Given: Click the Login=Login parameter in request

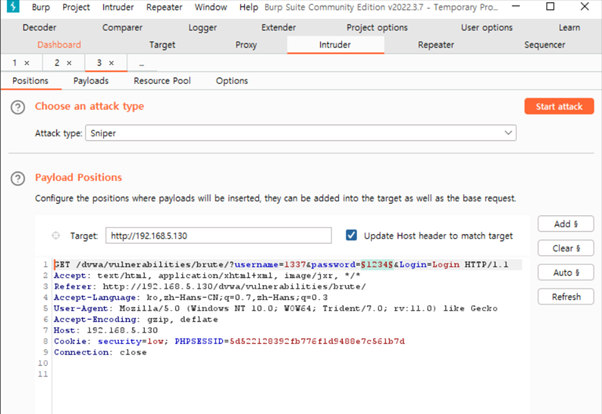Looking at the screenshot, I should click(x=429, y=265).
